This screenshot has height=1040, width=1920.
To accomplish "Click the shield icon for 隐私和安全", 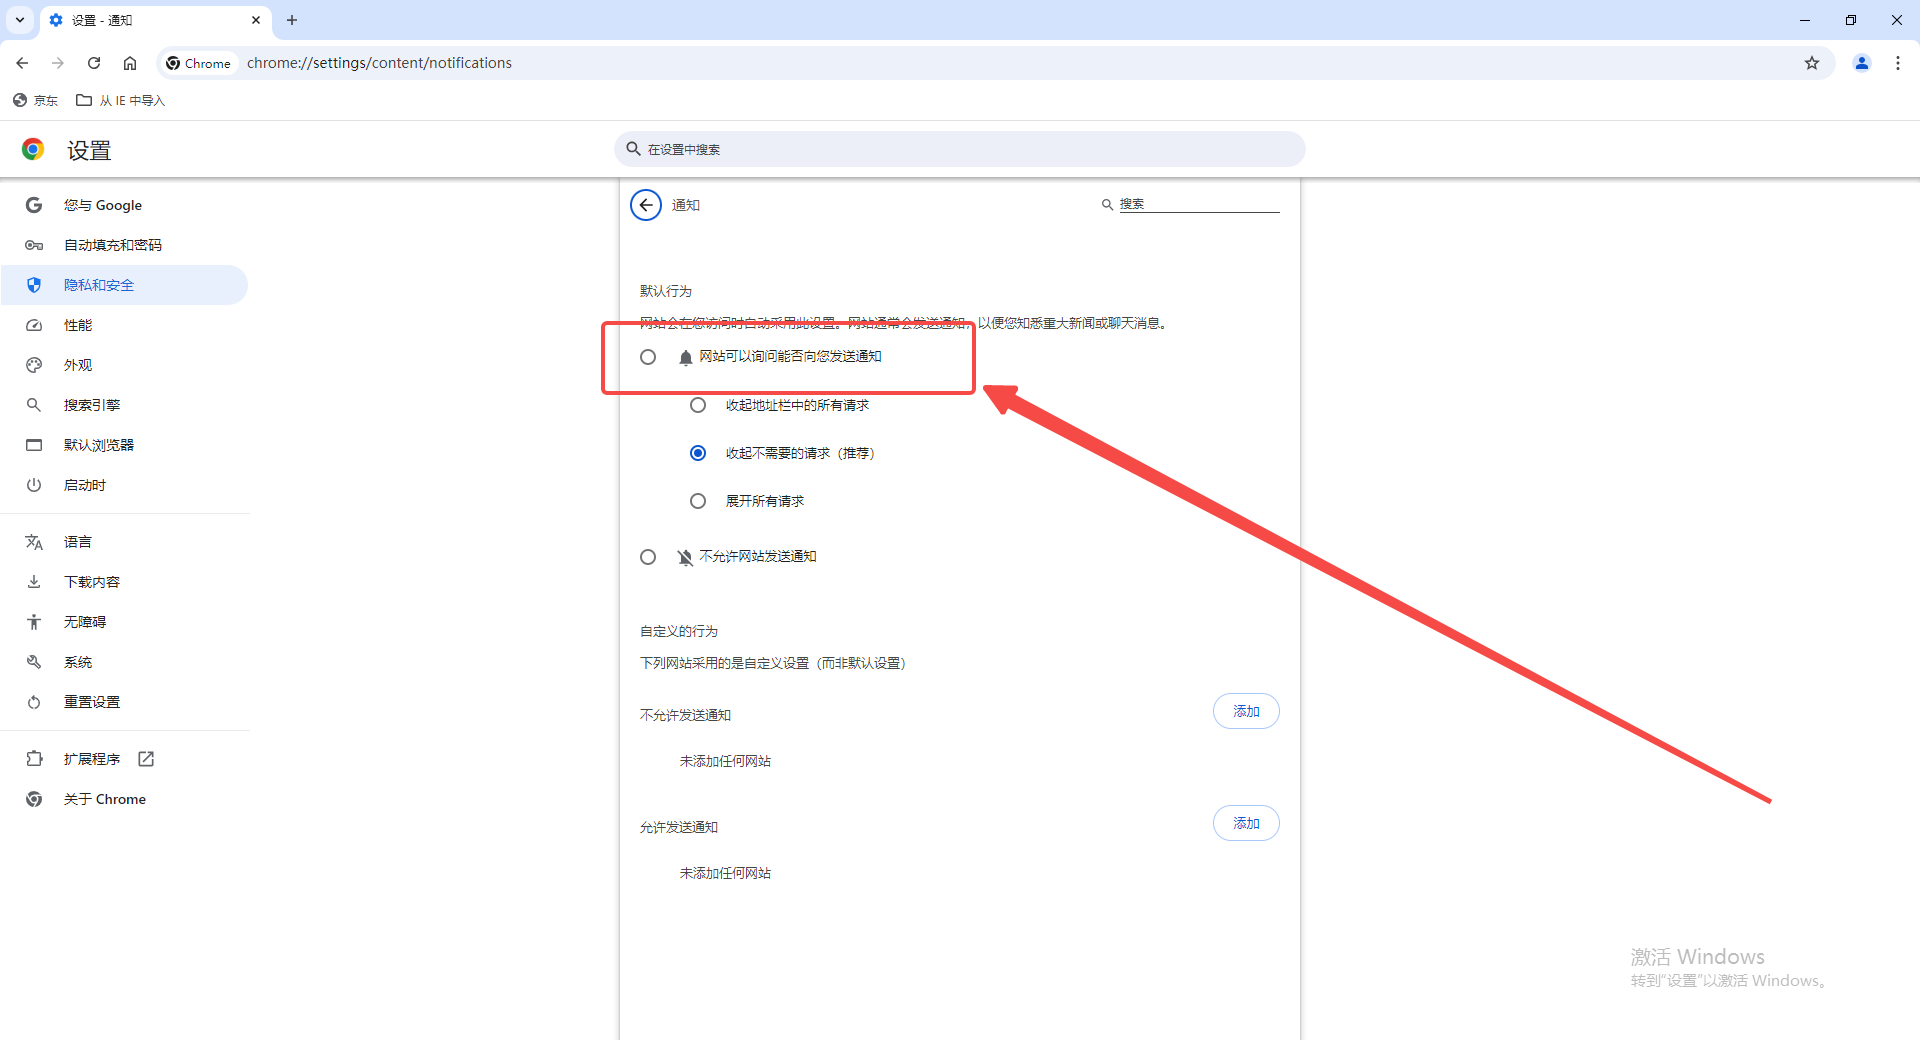I will pyautogui.click(x=34, y=285).
